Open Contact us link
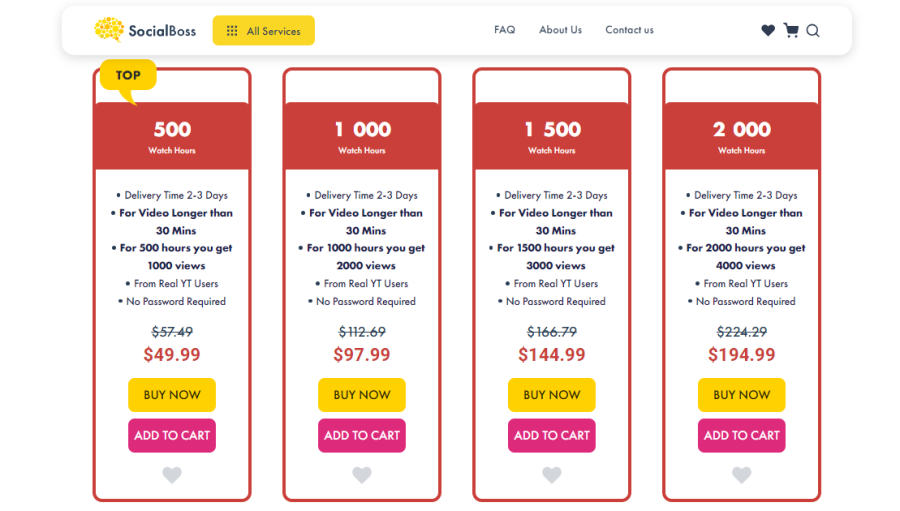This screenshot has height=511, width=900. [x=629, y=30]
